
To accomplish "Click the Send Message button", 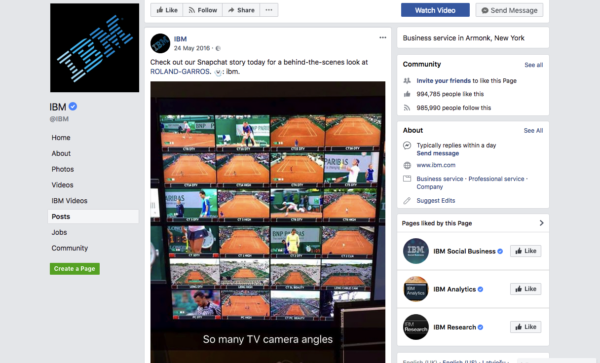I will pos(509,10).
